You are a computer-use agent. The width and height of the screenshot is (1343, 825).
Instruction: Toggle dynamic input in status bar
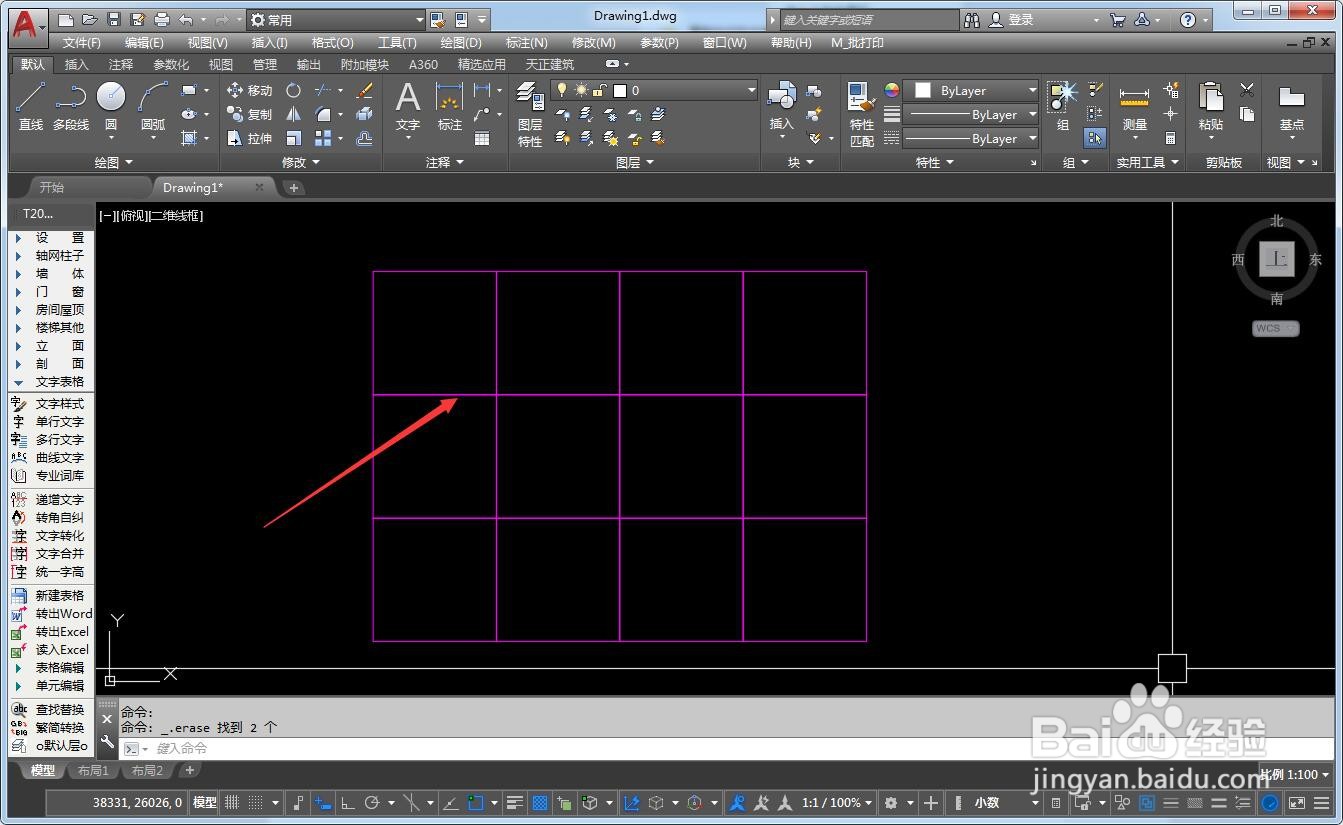pos(322,802)
